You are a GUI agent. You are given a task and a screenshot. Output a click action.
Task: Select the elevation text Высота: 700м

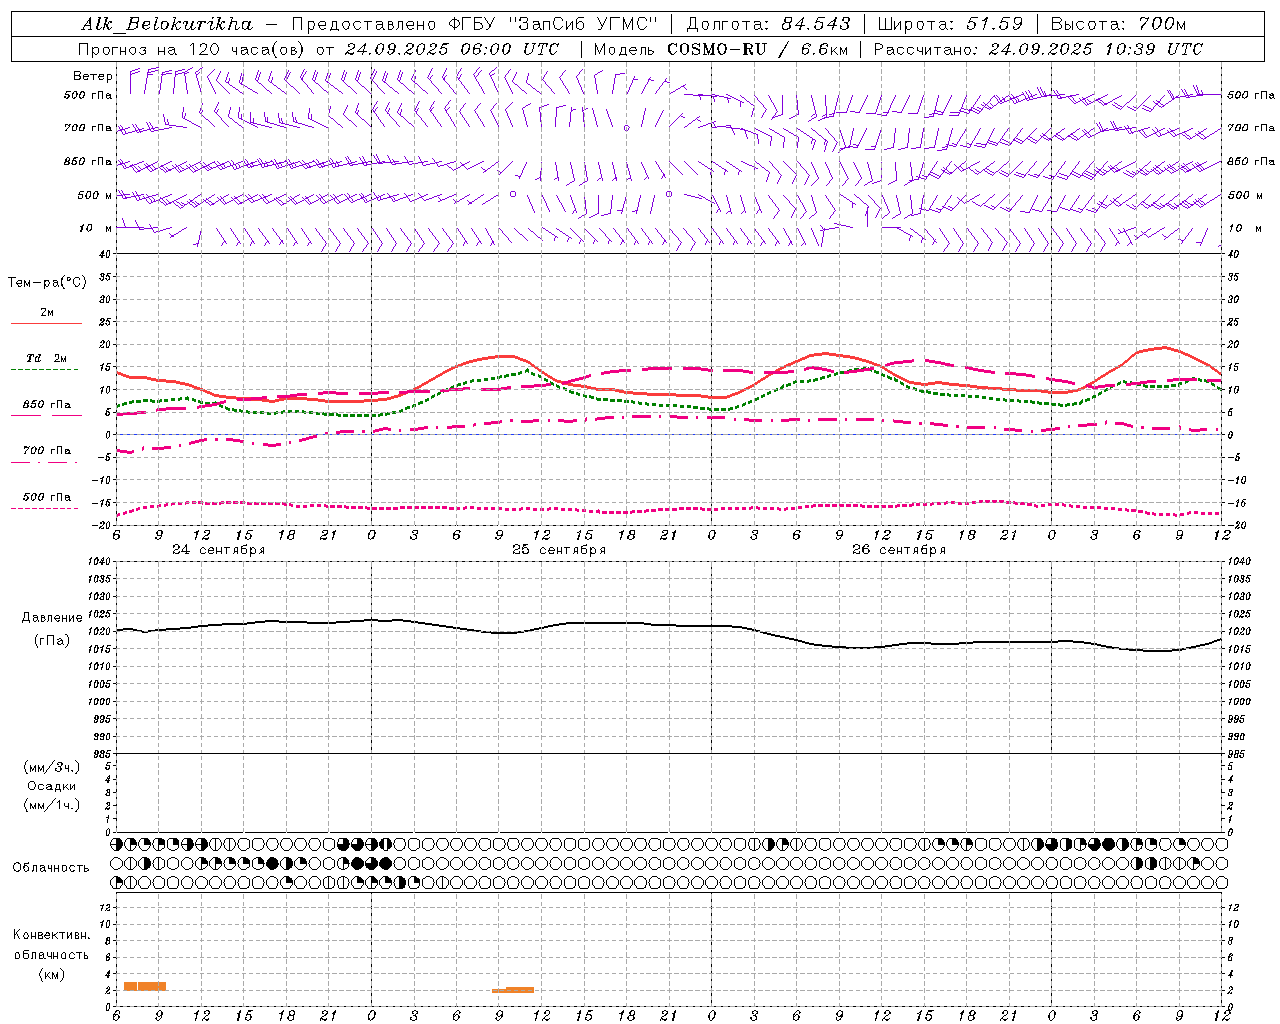(1118, 24)
